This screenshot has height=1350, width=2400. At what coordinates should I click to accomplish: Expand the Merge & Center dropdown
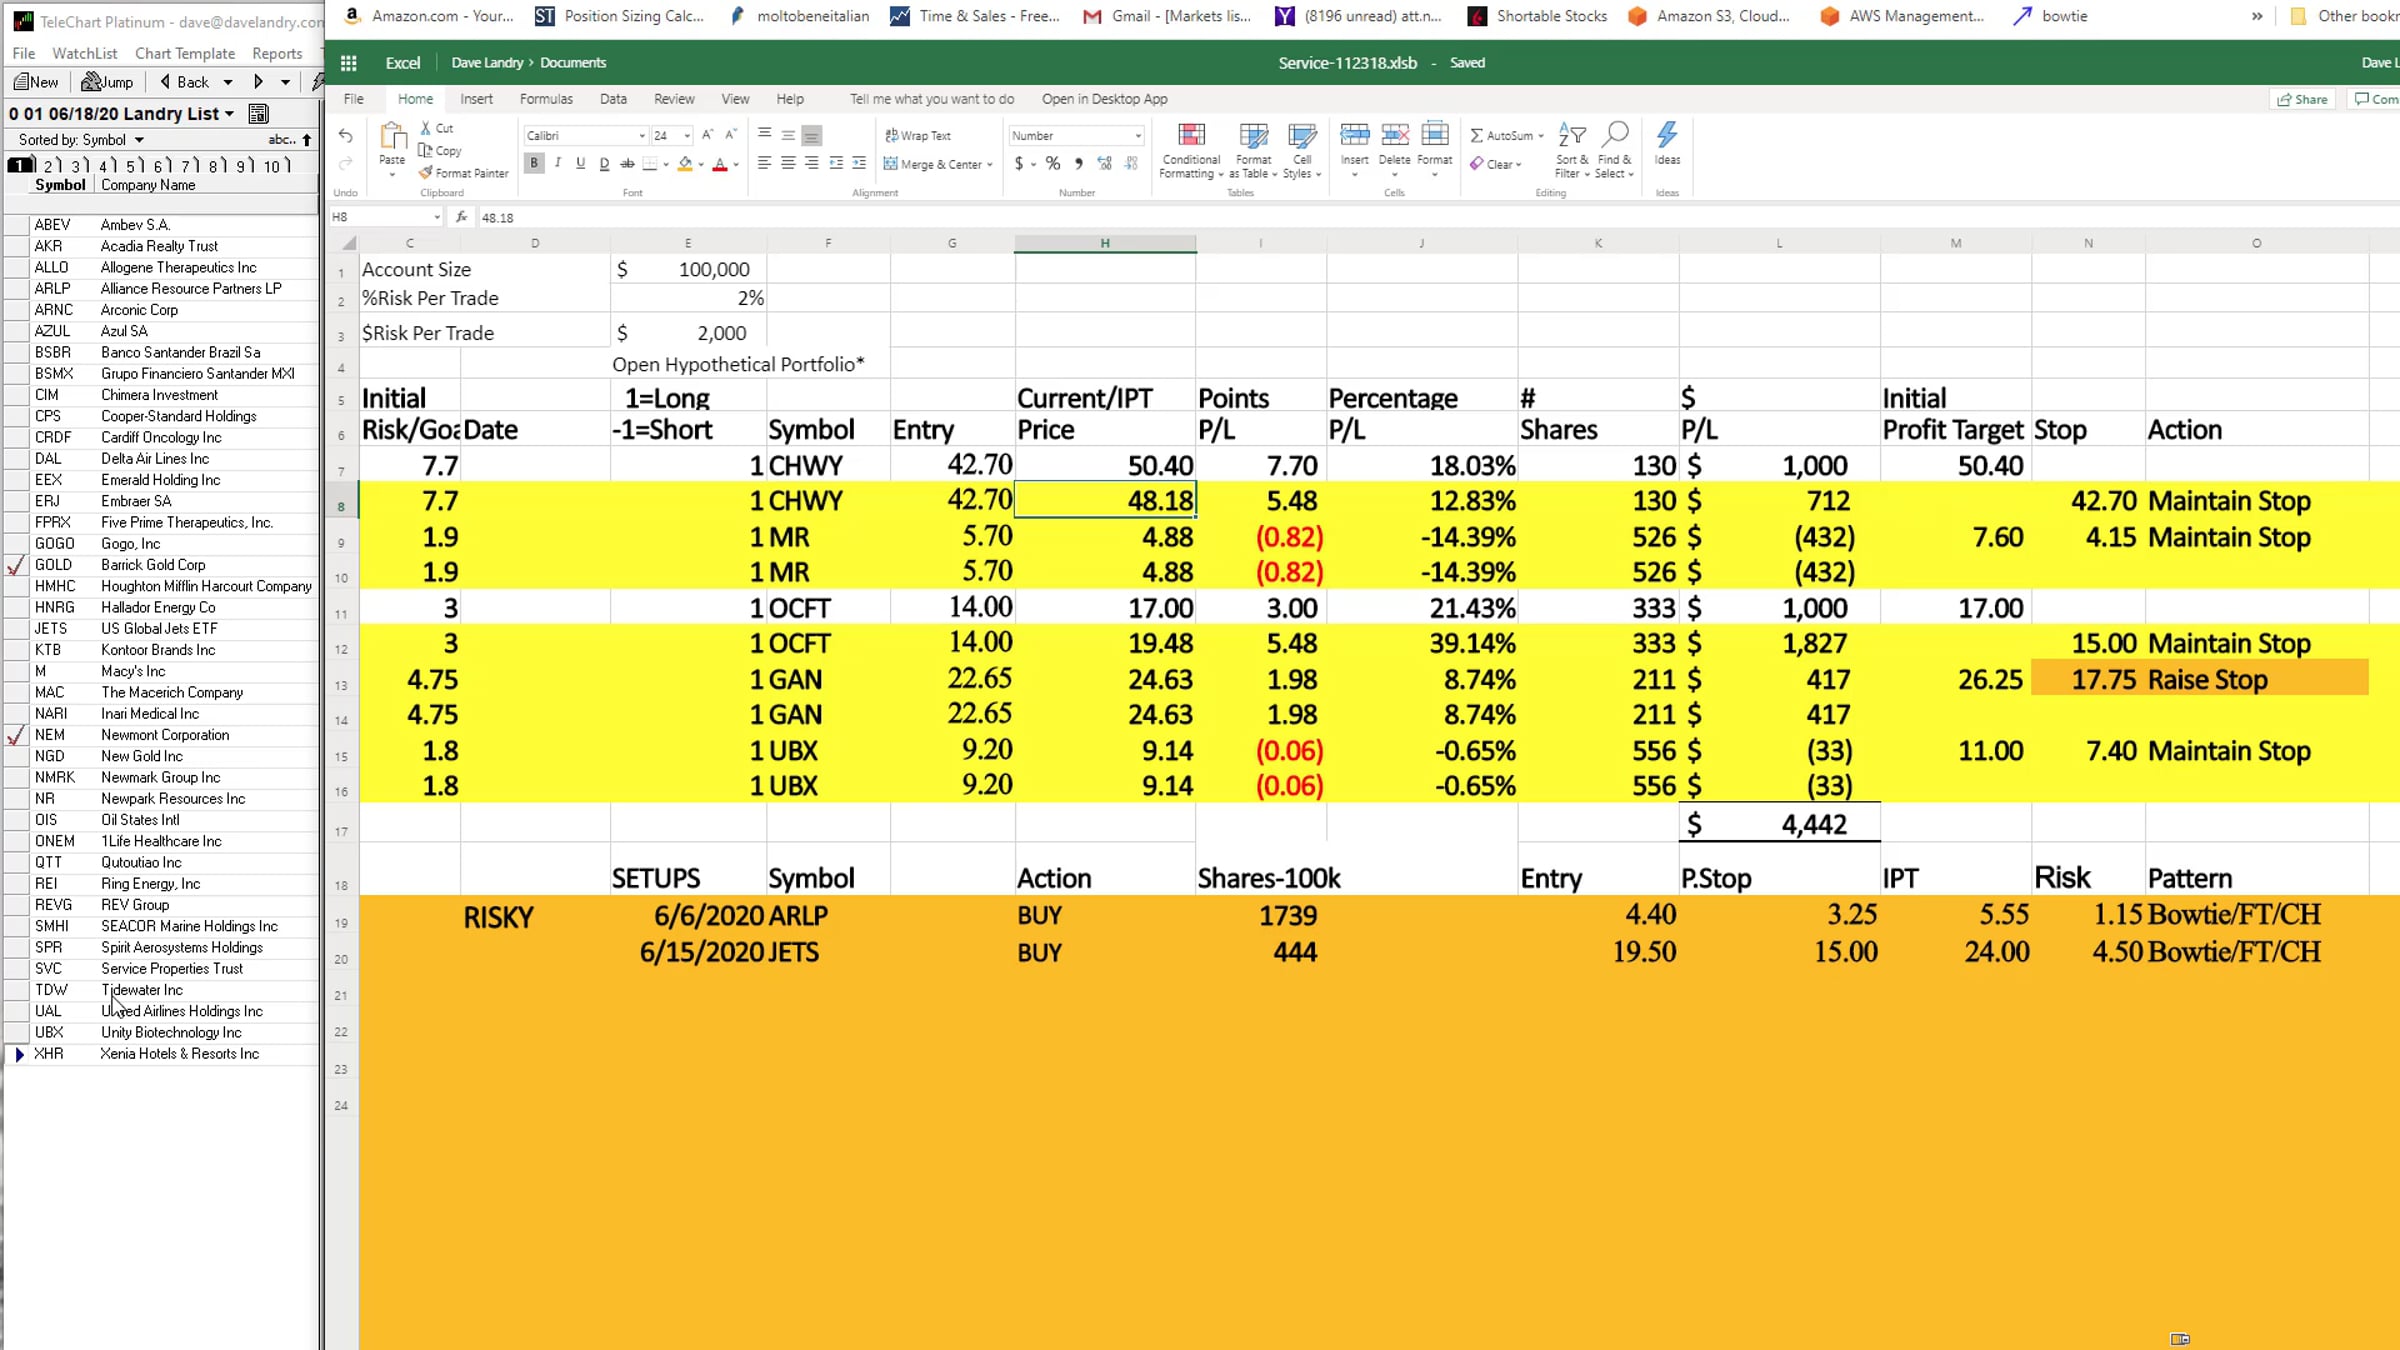pyautogui.click(x=990, y=165)
